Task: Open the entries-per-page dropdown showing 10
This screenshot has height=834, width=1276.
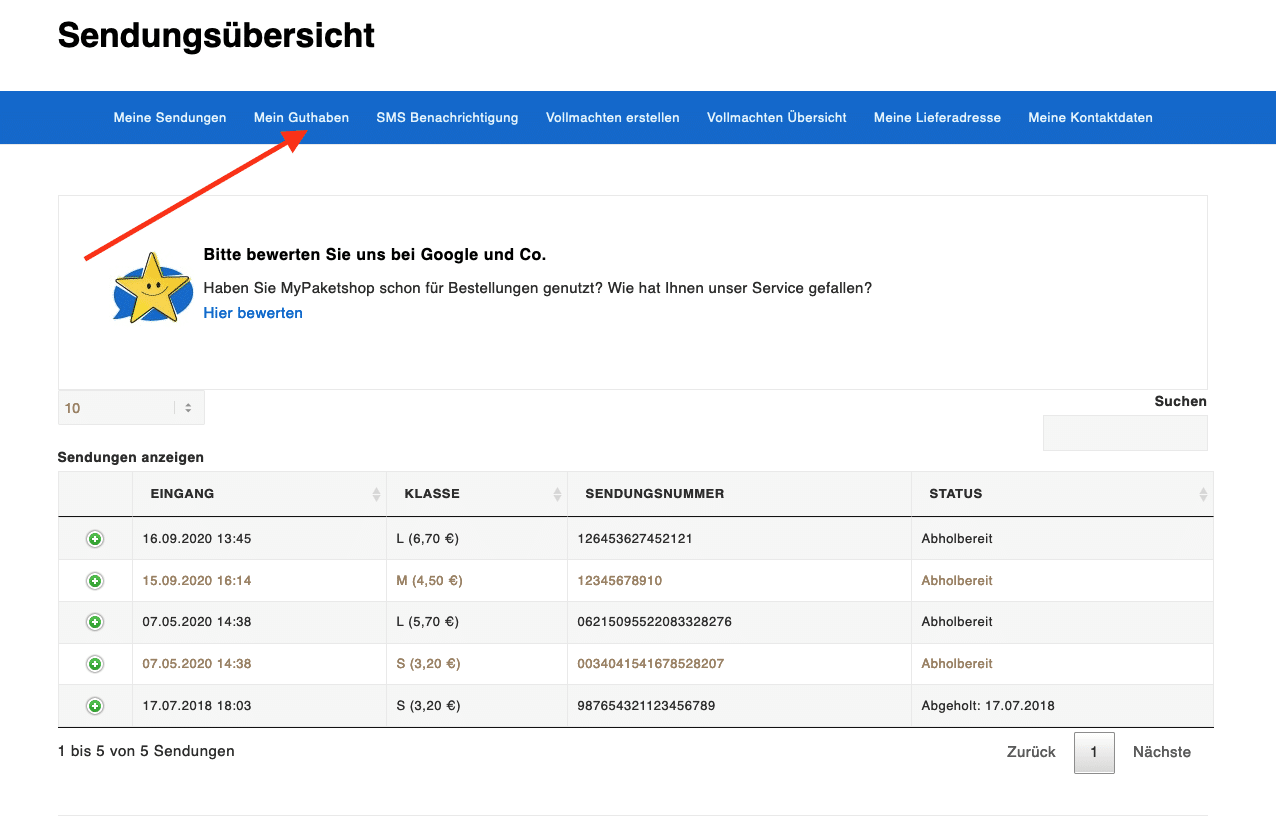Action: (131, 408)
